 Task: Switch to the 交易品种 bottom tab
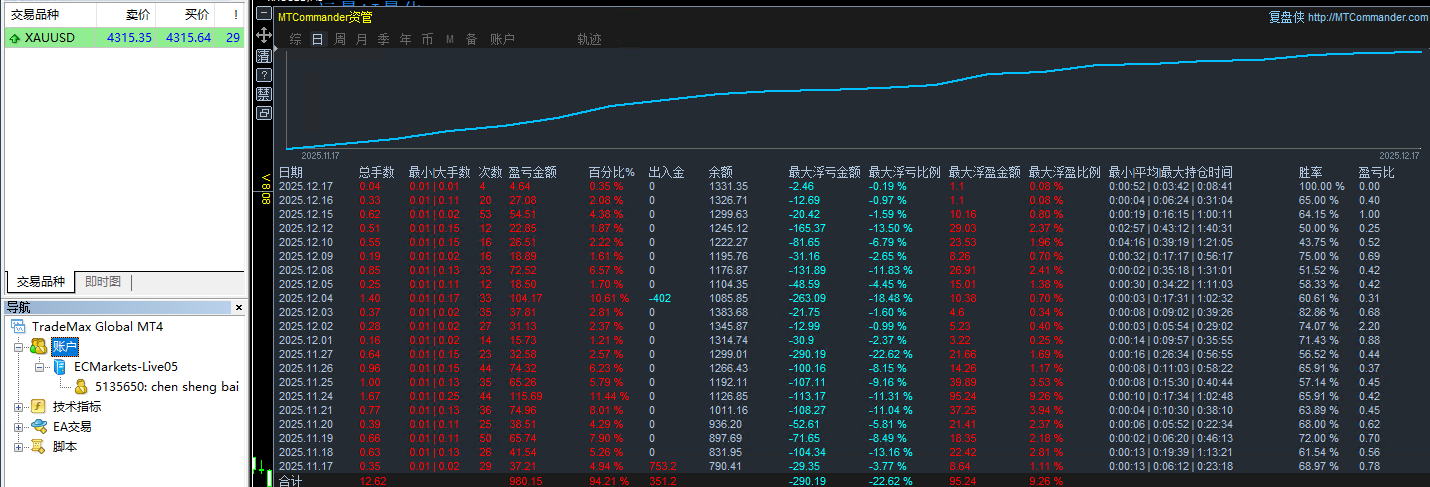41,282
